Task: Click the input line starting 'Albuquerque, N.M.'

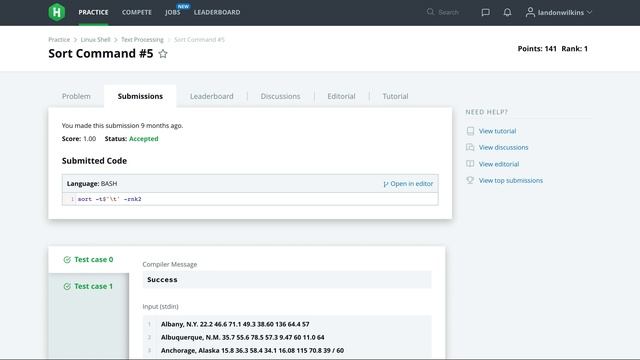Action: point(242,337)
